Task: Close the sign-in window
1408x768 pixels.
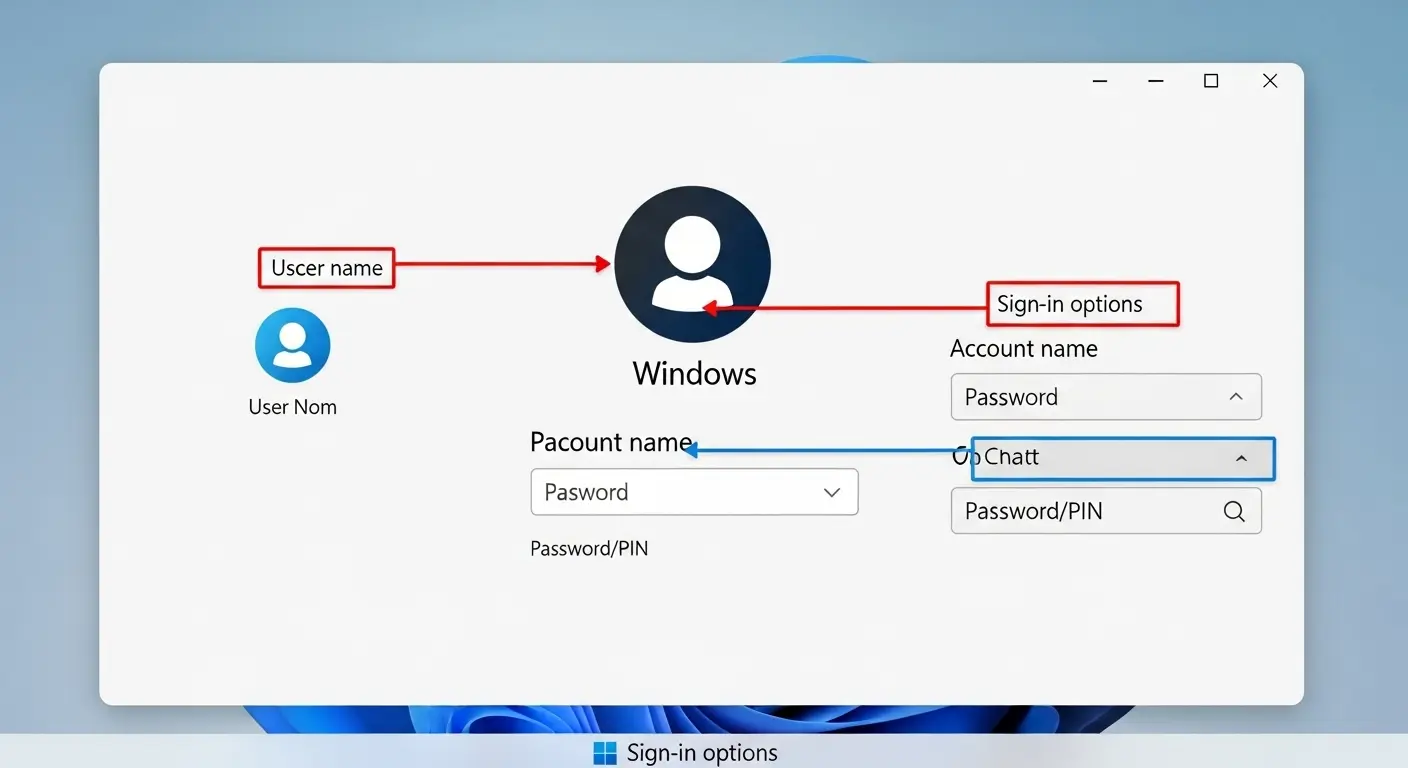Action: click(1270, 81)
